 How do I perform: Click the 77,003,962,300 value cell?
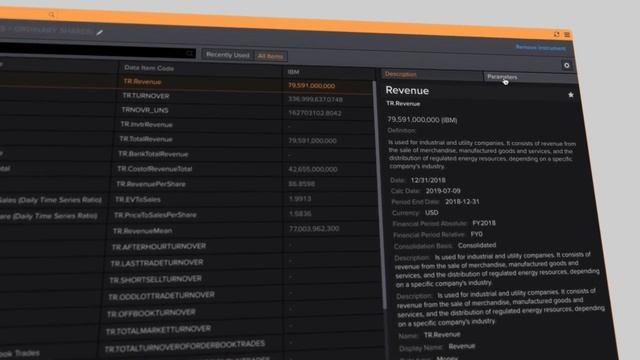(x=314, y=229)
